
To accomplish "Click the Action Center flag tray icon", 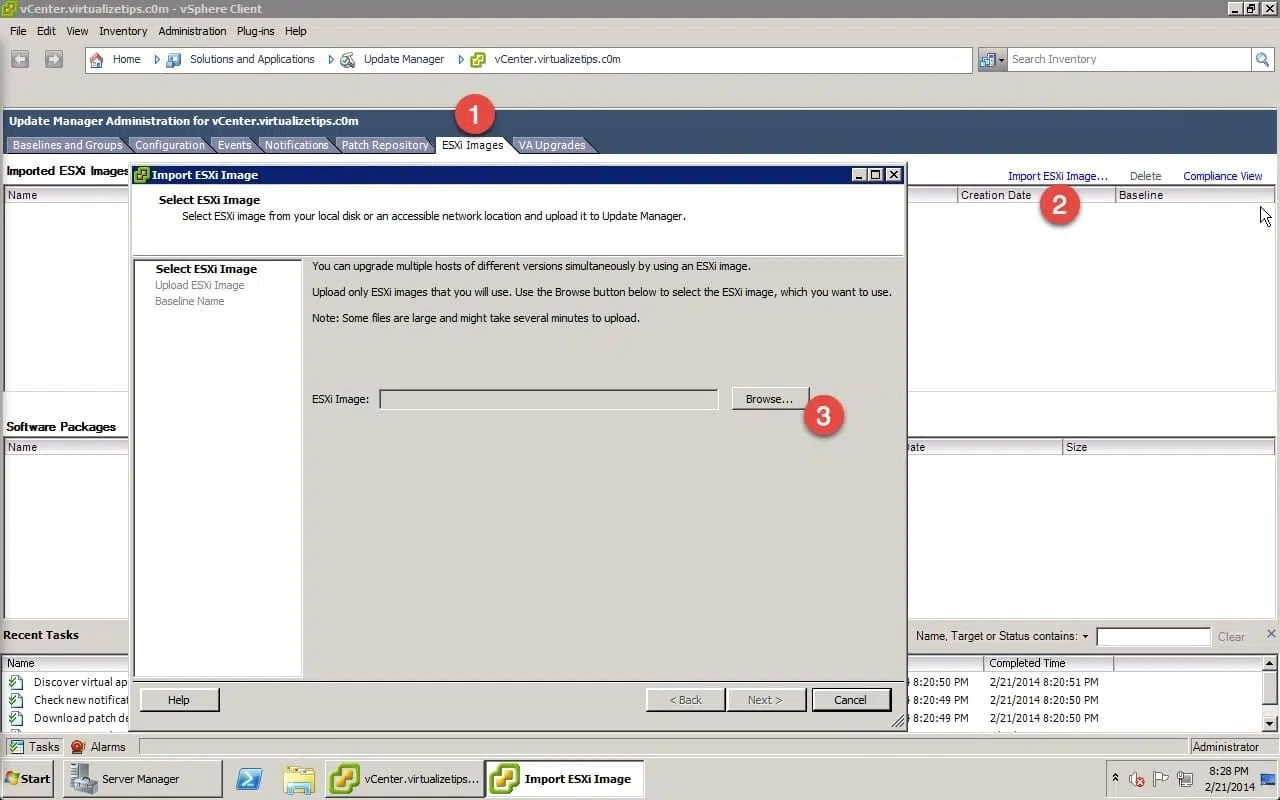I will click(1161, 779).
